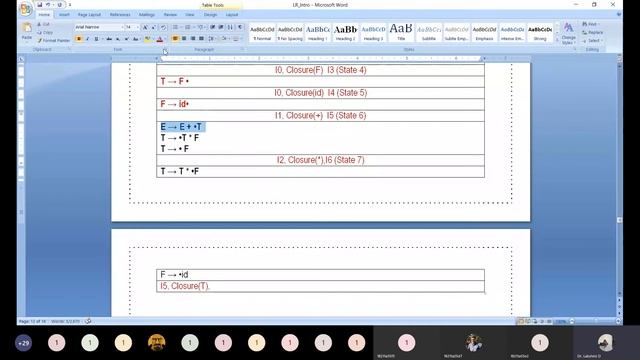The width and height of the screenshot is (640, 360).
Task: Apply the Subtitle style
Action: point(429,32)
